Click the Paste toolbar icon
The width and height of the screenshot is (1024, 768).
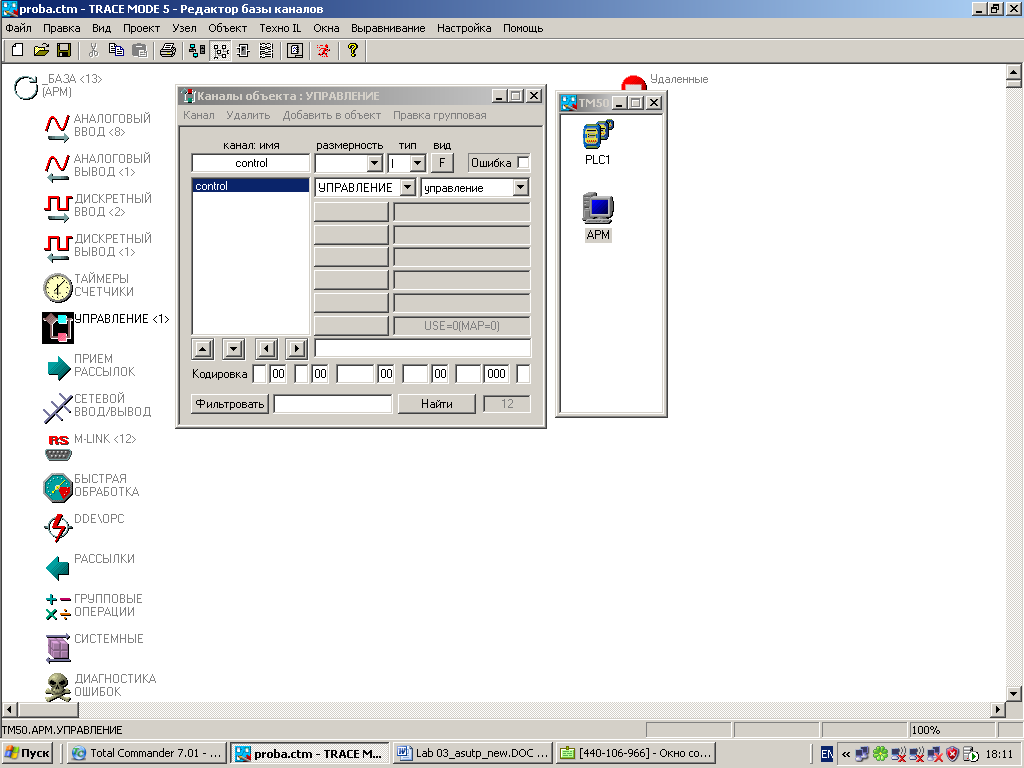click(139, 50)
